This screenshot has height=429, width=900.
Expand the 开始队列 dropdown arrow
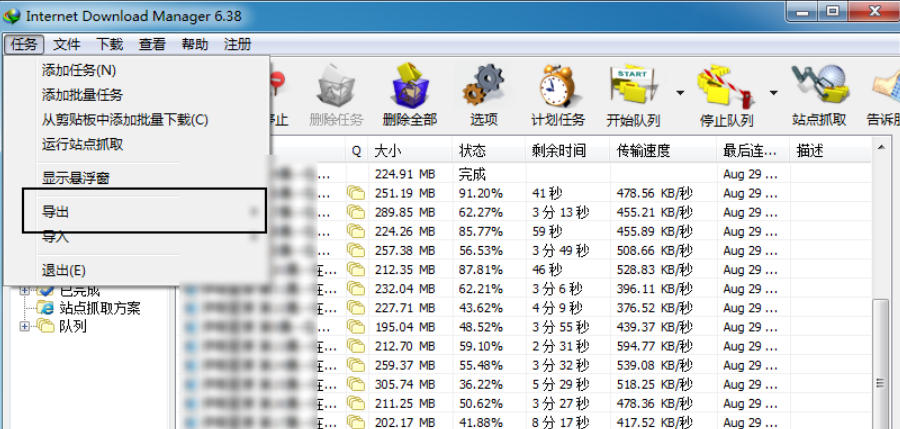680,92
